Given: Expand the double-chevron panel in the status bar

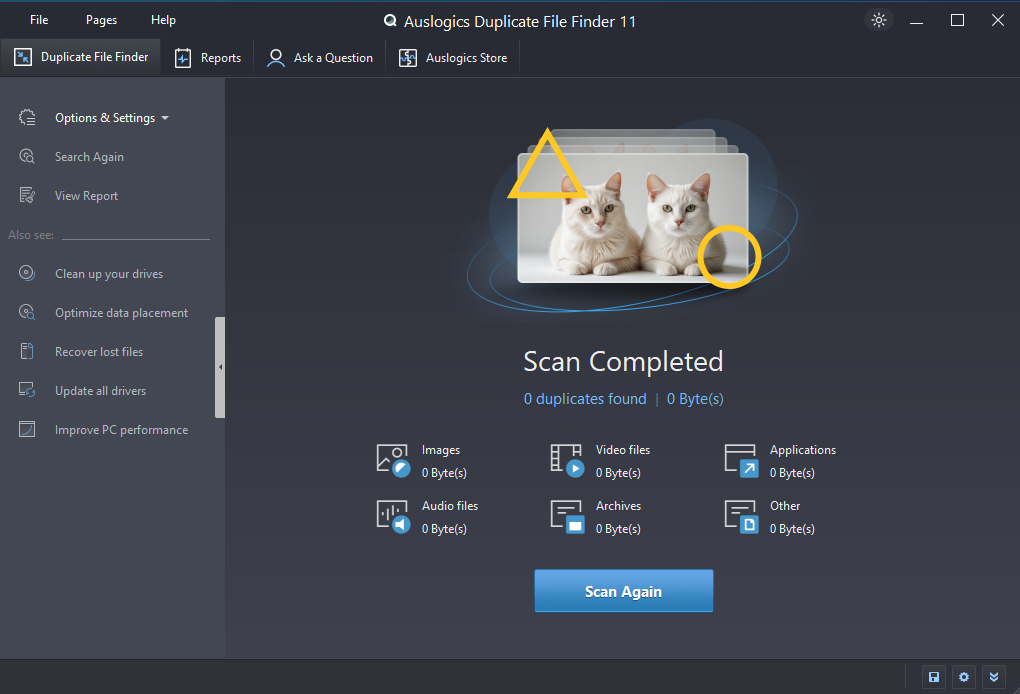Looking at the screenshot, I should 993,677.
